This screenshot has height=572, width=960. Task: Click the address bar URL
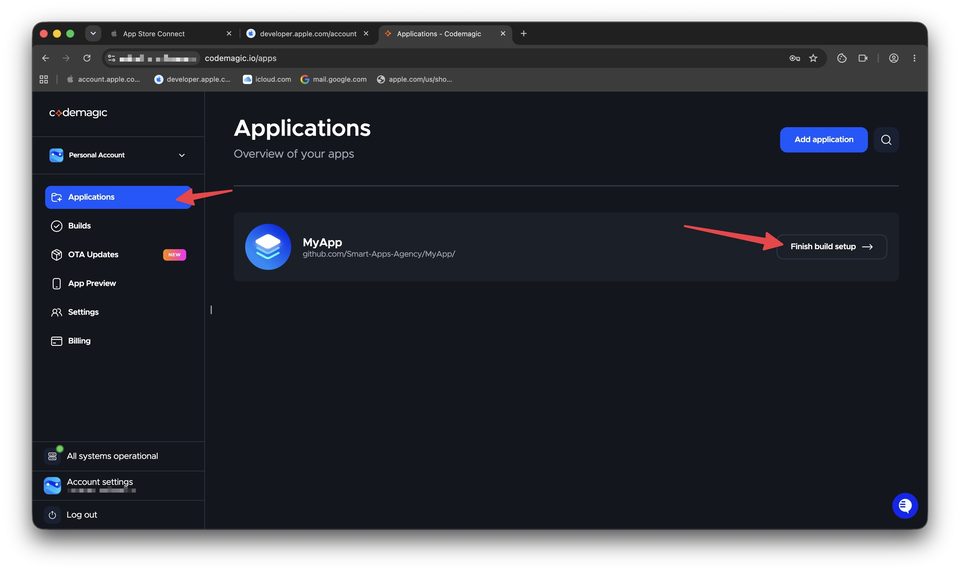pyautogui.click(x=241, y=58)
